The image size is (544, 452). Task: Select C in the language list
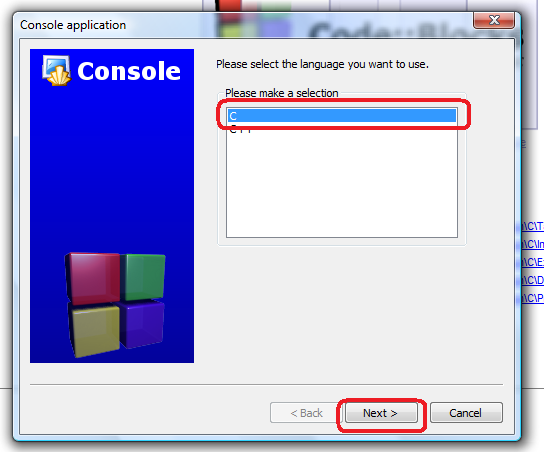[342, 116]
